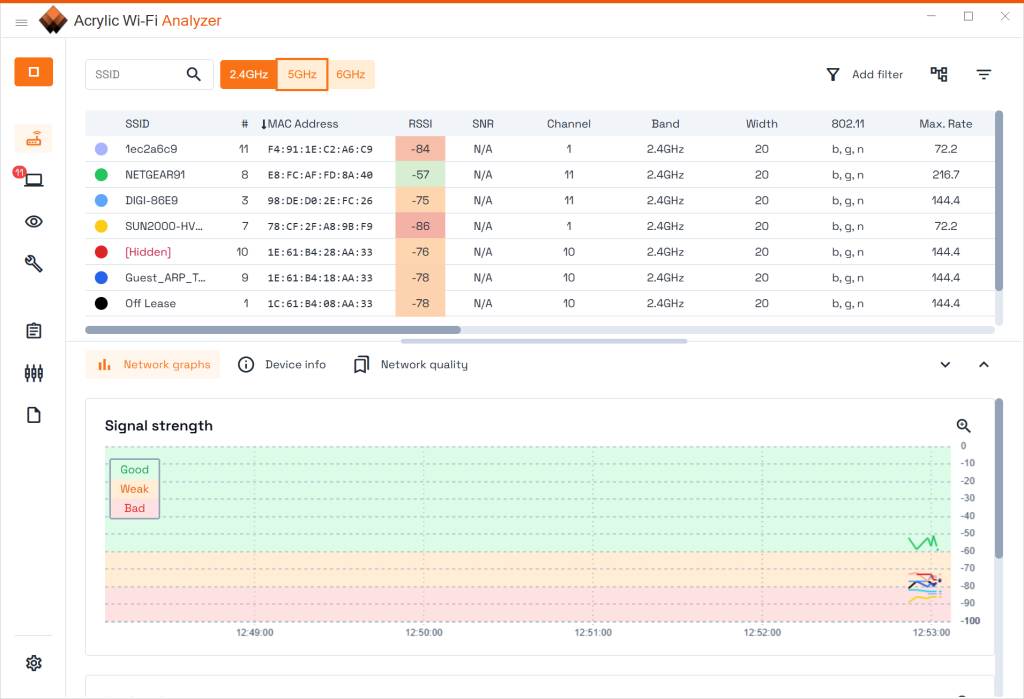Viewport: 1024px width, 699px height.
Task: Click the [Hidden] red color dot
Action: (x=101, y=252)
